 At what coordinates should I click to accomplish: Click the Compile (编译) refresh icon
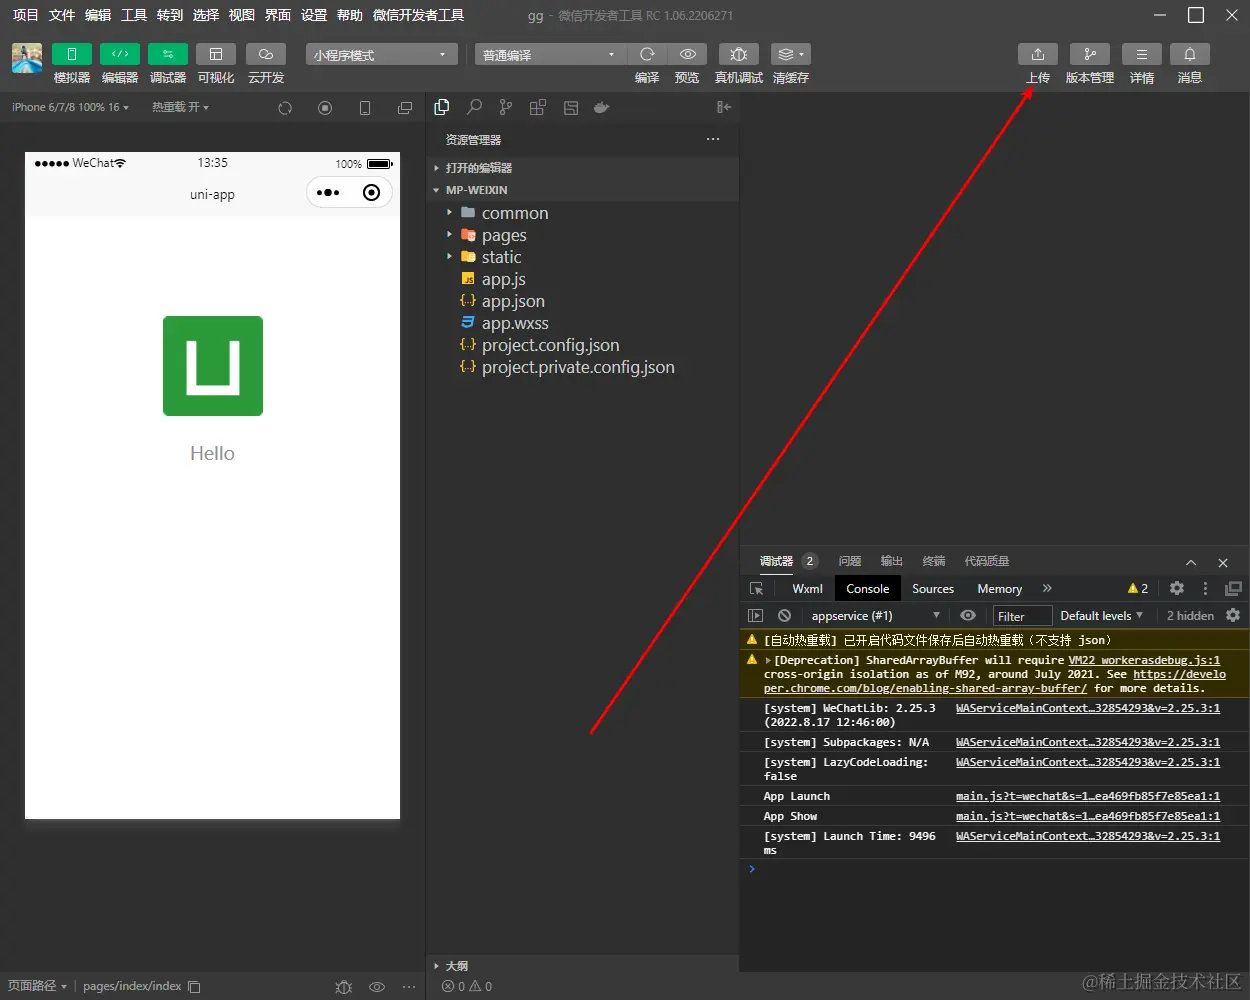[x=647, y=54]
